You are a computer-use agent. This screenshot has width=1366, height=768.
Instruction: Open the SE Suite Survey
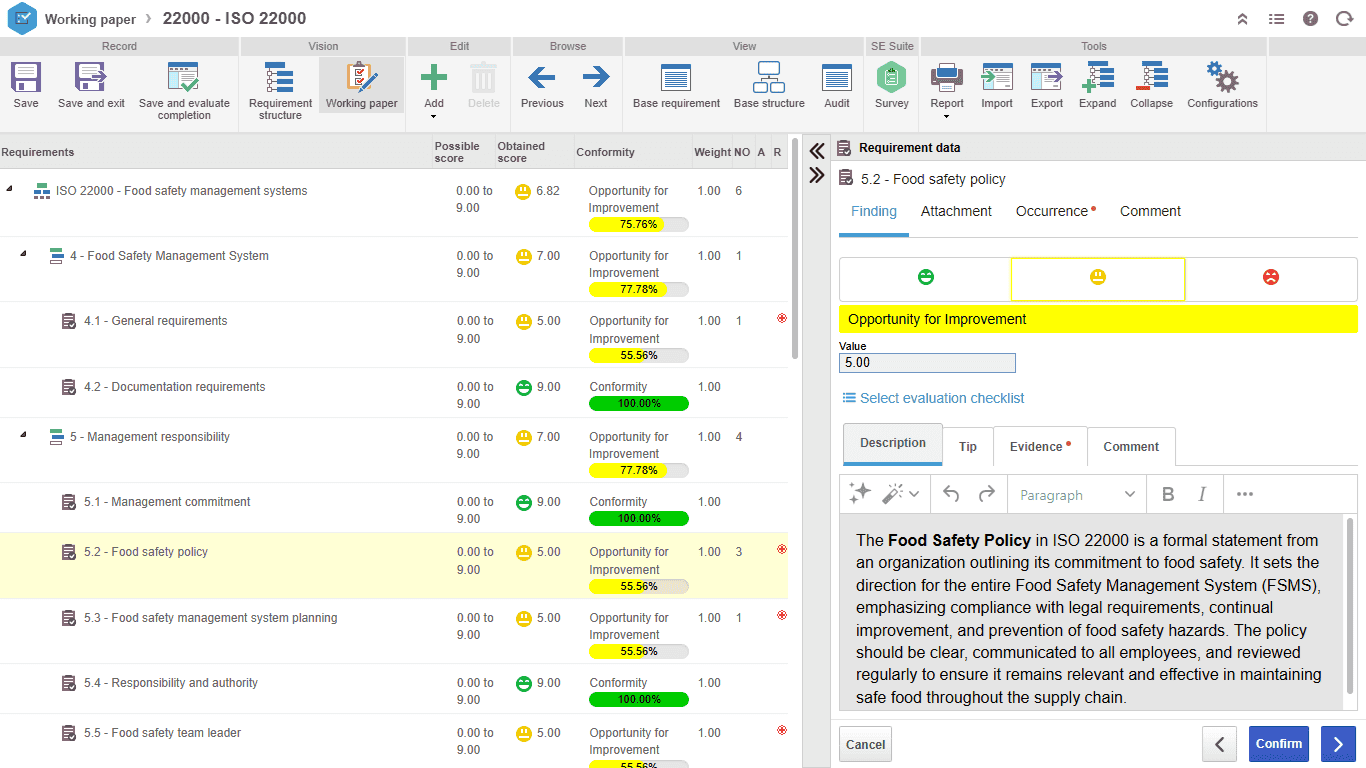891,77
